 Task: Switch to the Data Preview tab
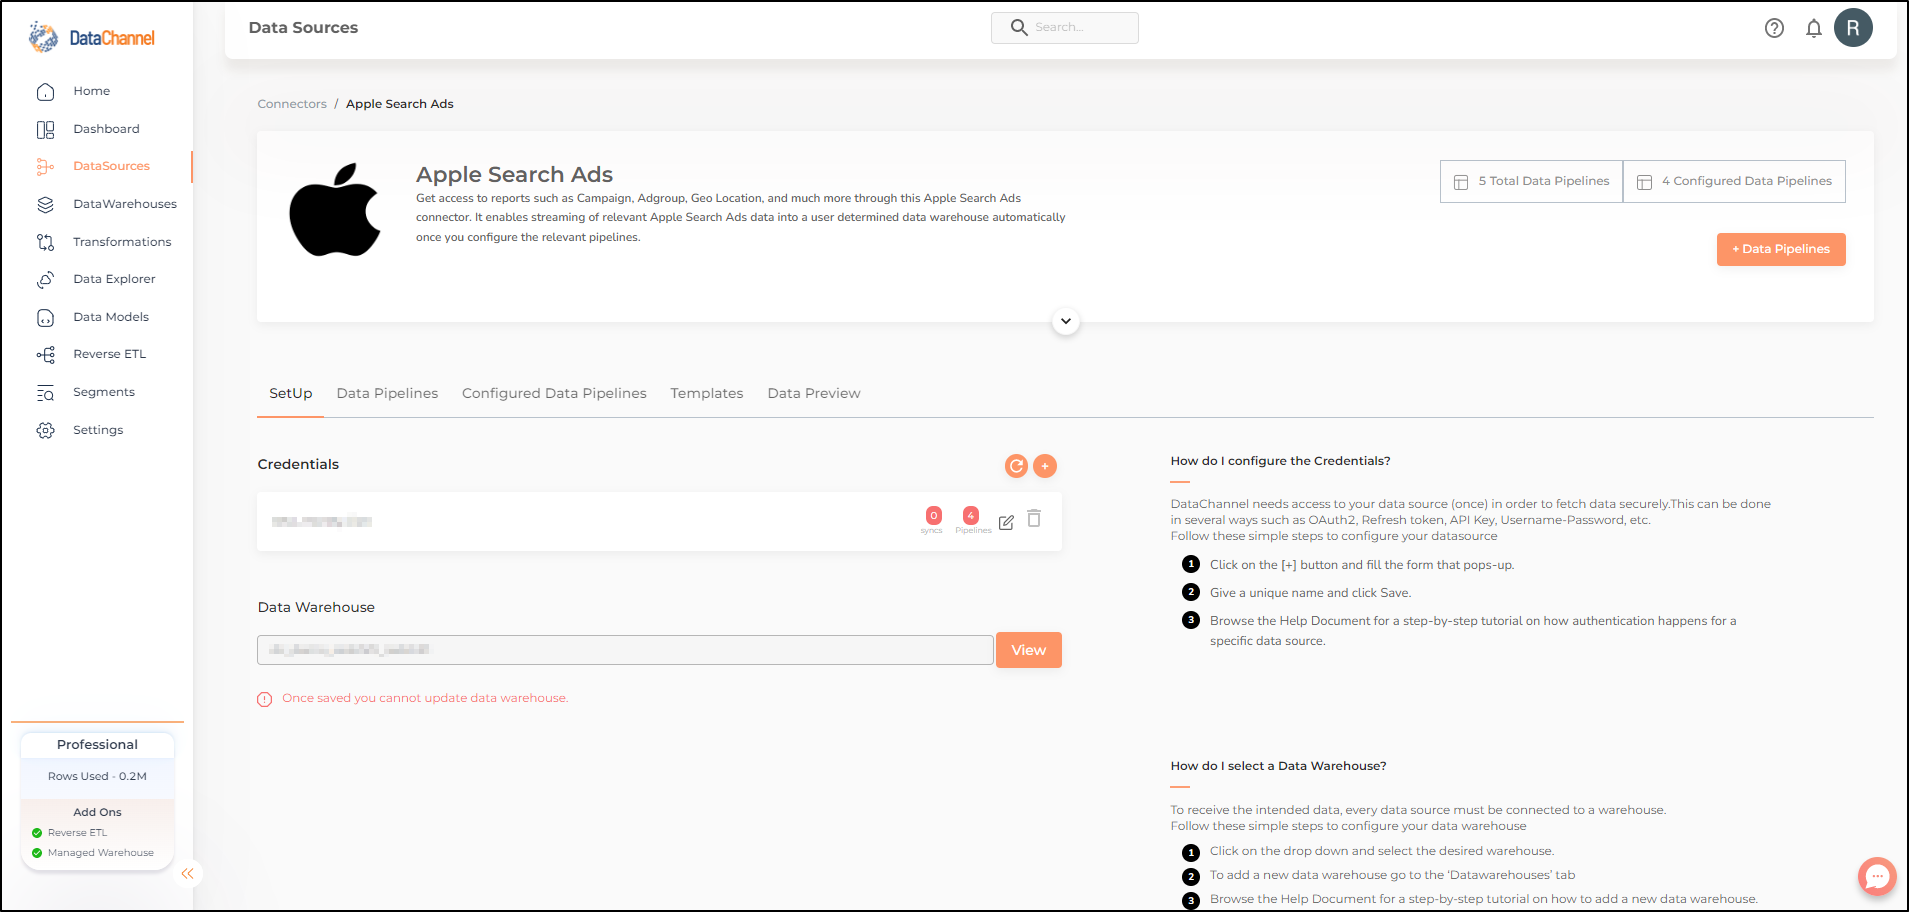pyautogui.click(x=814, y=394)
